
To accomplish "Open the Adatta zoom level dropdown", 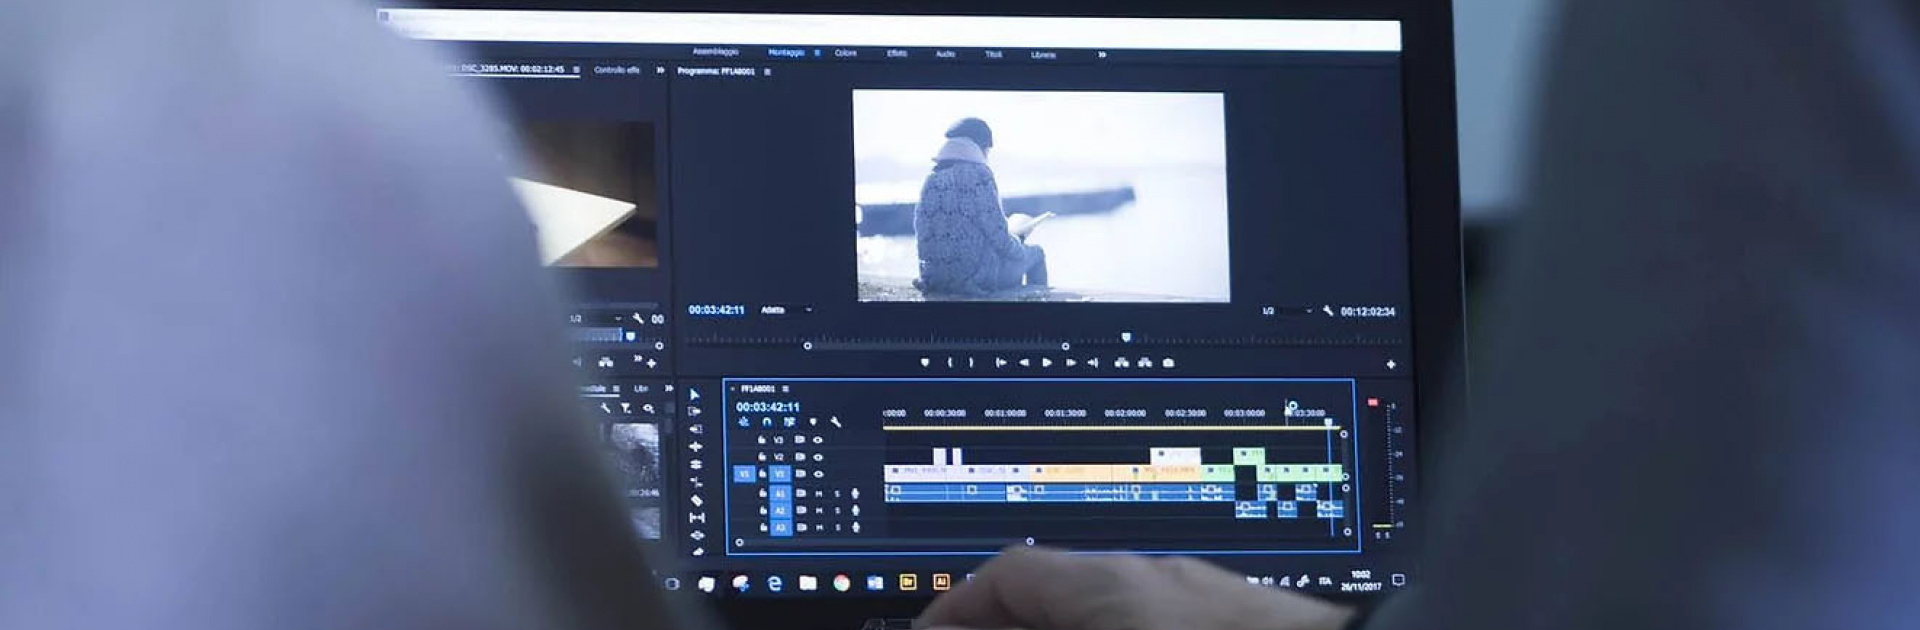I will pyautogui.click(x=787, y=310).
